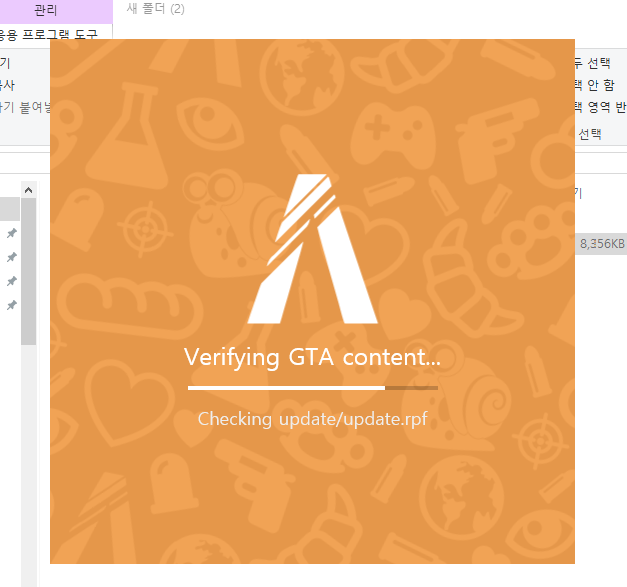Click 선택 안 함 option in Explorer ribbon
This screenshot has height=587, width=627.
coord(595,85)
